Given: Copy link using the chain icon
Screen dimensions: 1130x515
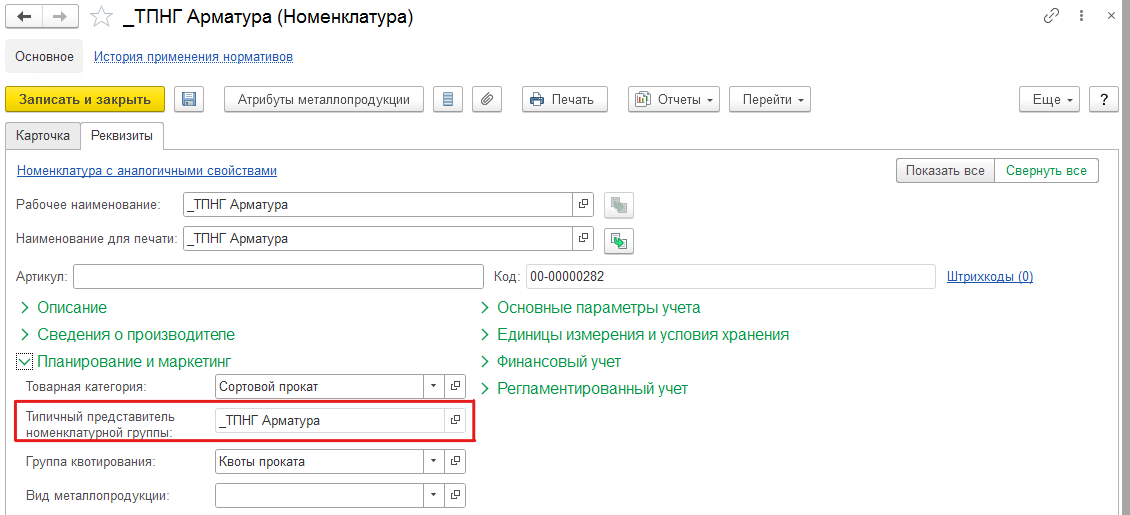Looking at the screenshot, I should coord(1051,16).
